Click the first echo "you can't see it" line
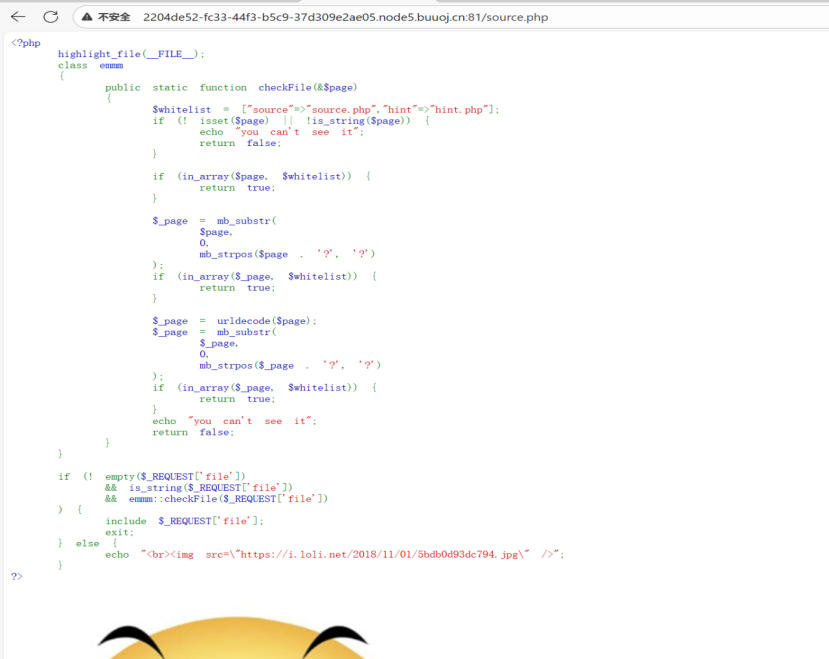The height and width of the screenshot is (659, 829). pos(281,132)
